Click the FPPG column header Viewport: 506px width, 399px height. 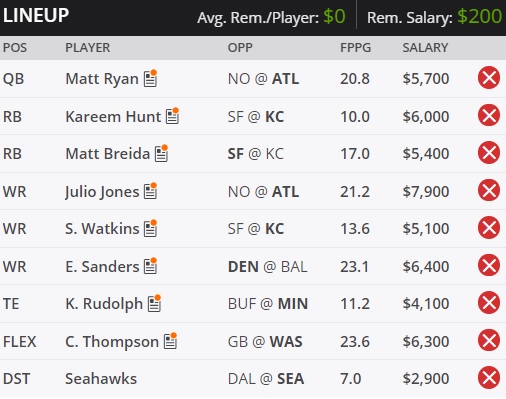pyautogui.click(x=355, y=47)
